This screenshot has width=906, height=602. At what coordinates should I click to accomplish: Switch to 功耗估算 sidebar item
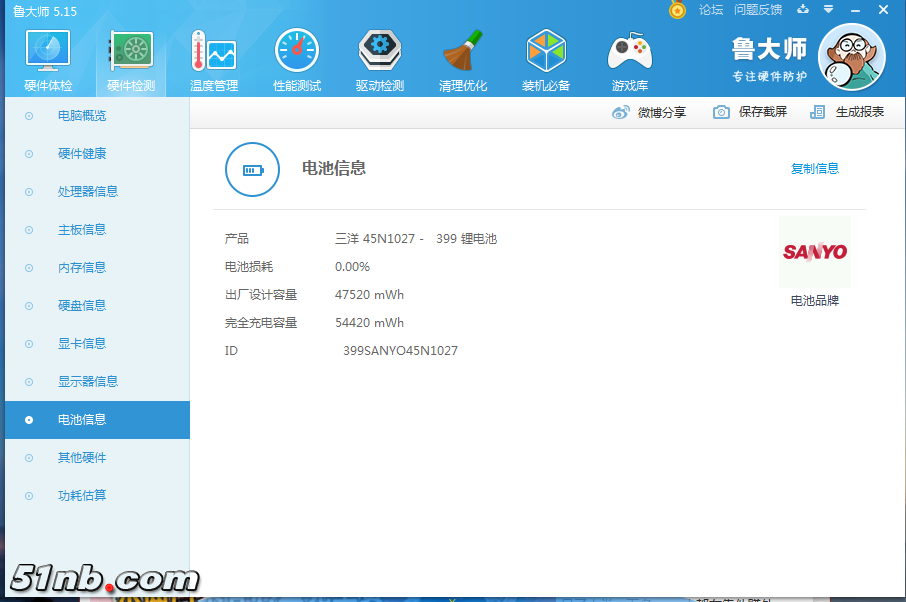point(82,496)
